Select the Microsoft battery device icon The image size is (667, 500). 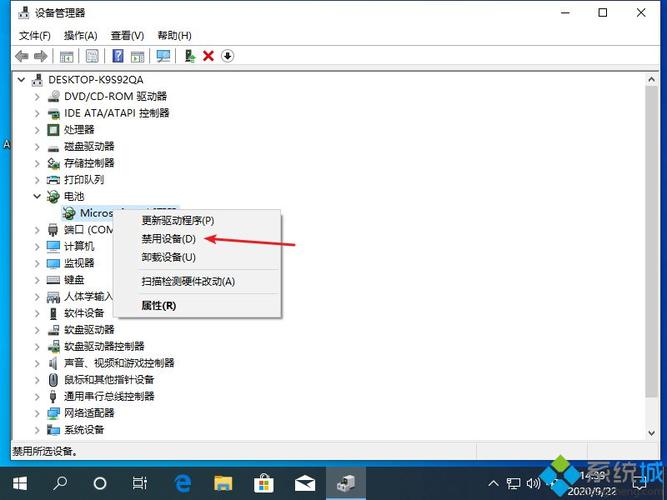coord(69,213)
